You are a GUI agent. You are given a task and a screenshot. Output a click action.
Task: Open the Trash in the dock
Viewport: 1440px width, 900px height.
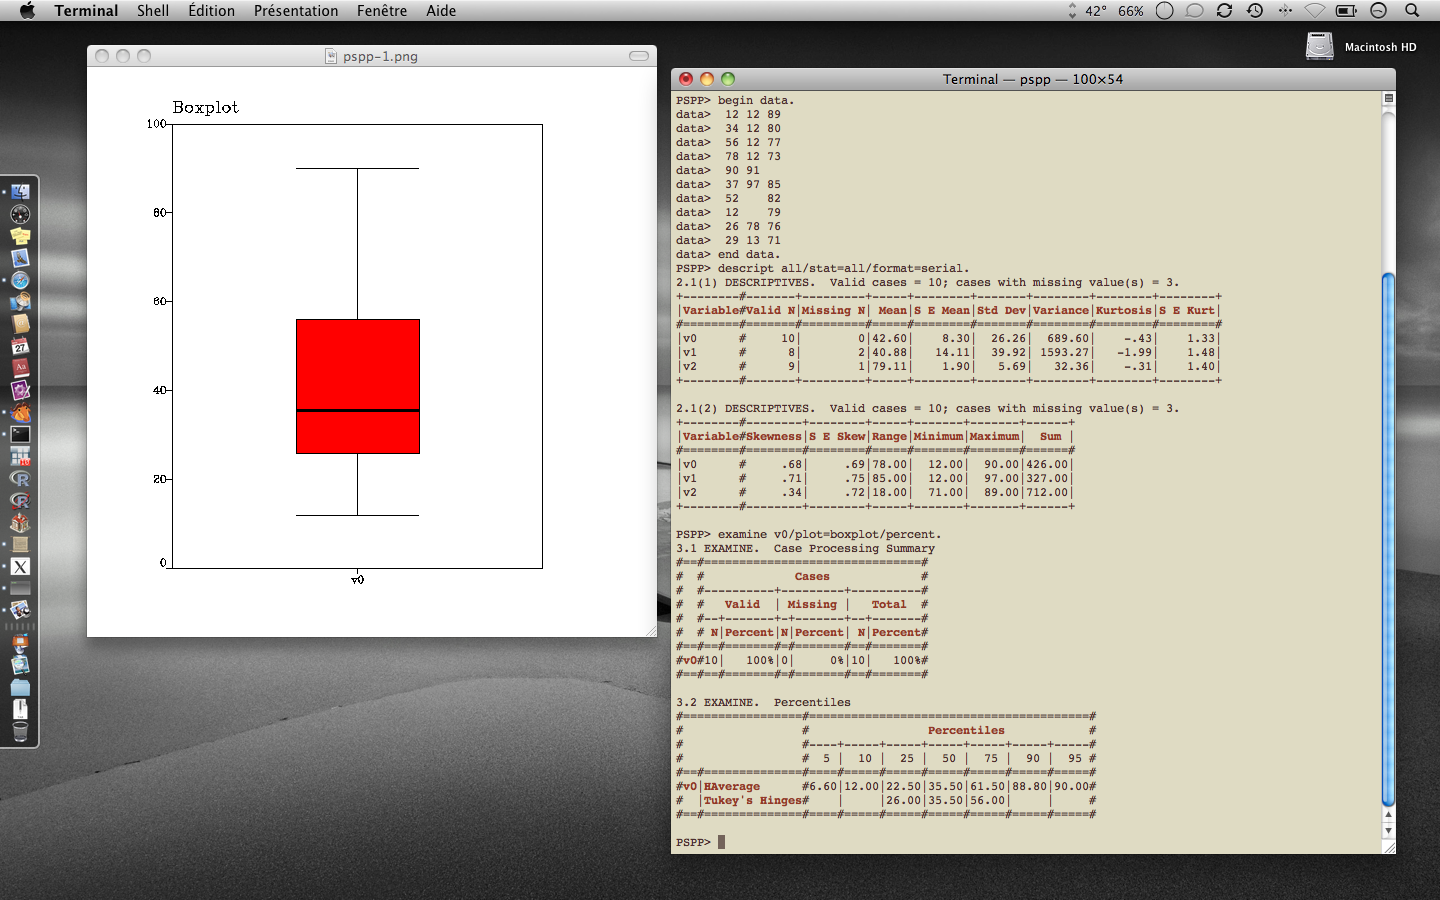tap(20, 732)
